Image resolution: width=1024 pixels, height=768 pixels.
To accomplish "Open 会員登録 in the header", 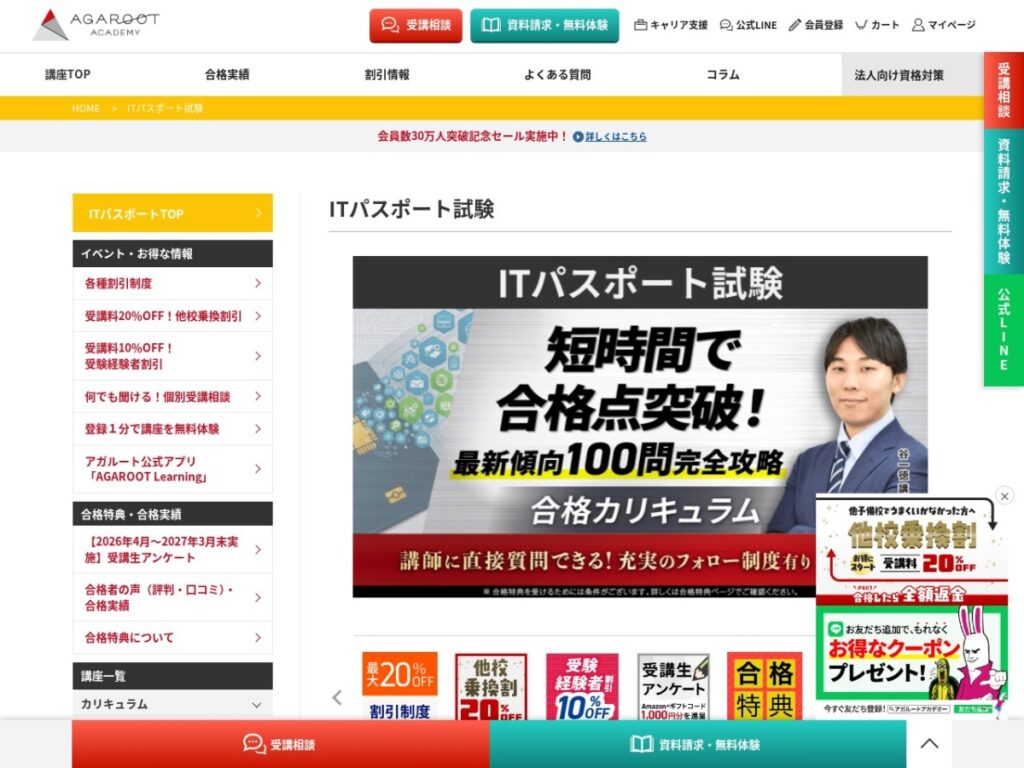I will click(816, 25).
